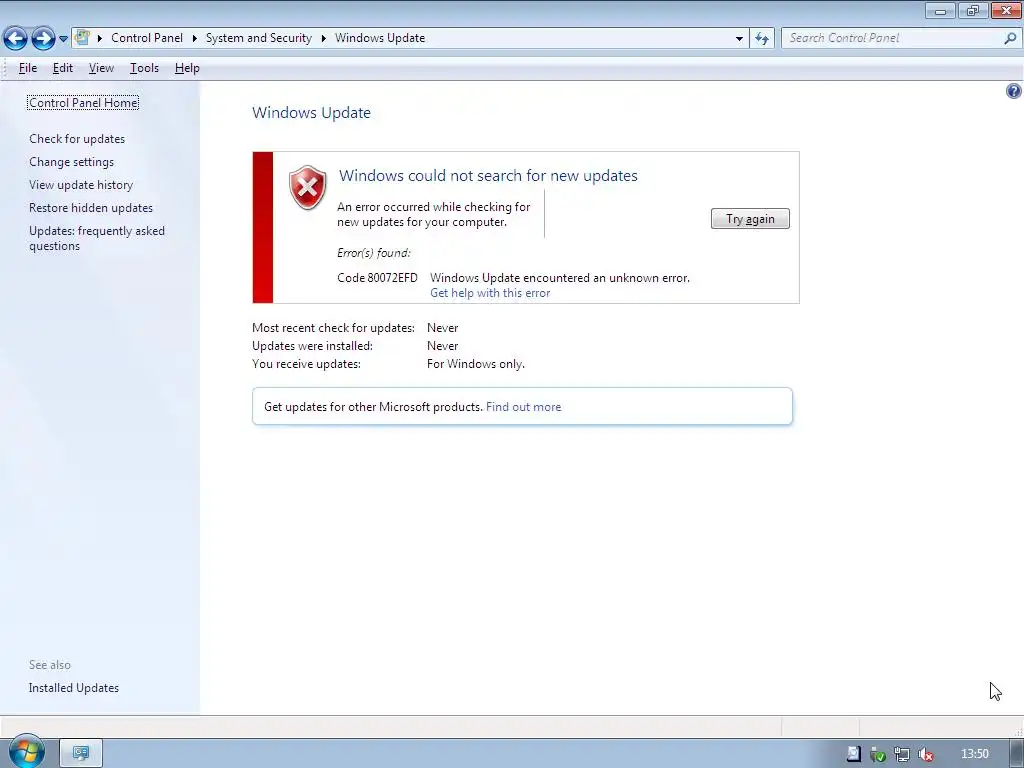This screenshot has height=768, width=1024.
Task: Click 'Windows could not search for new updates'
Action: pos(488,176)
